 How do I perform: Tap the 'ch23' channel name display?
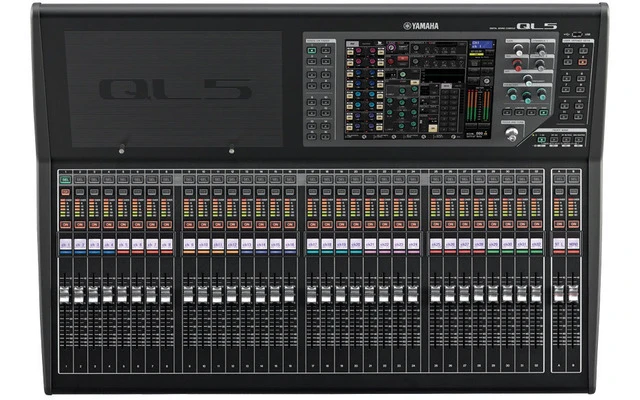tap(399, 244)
